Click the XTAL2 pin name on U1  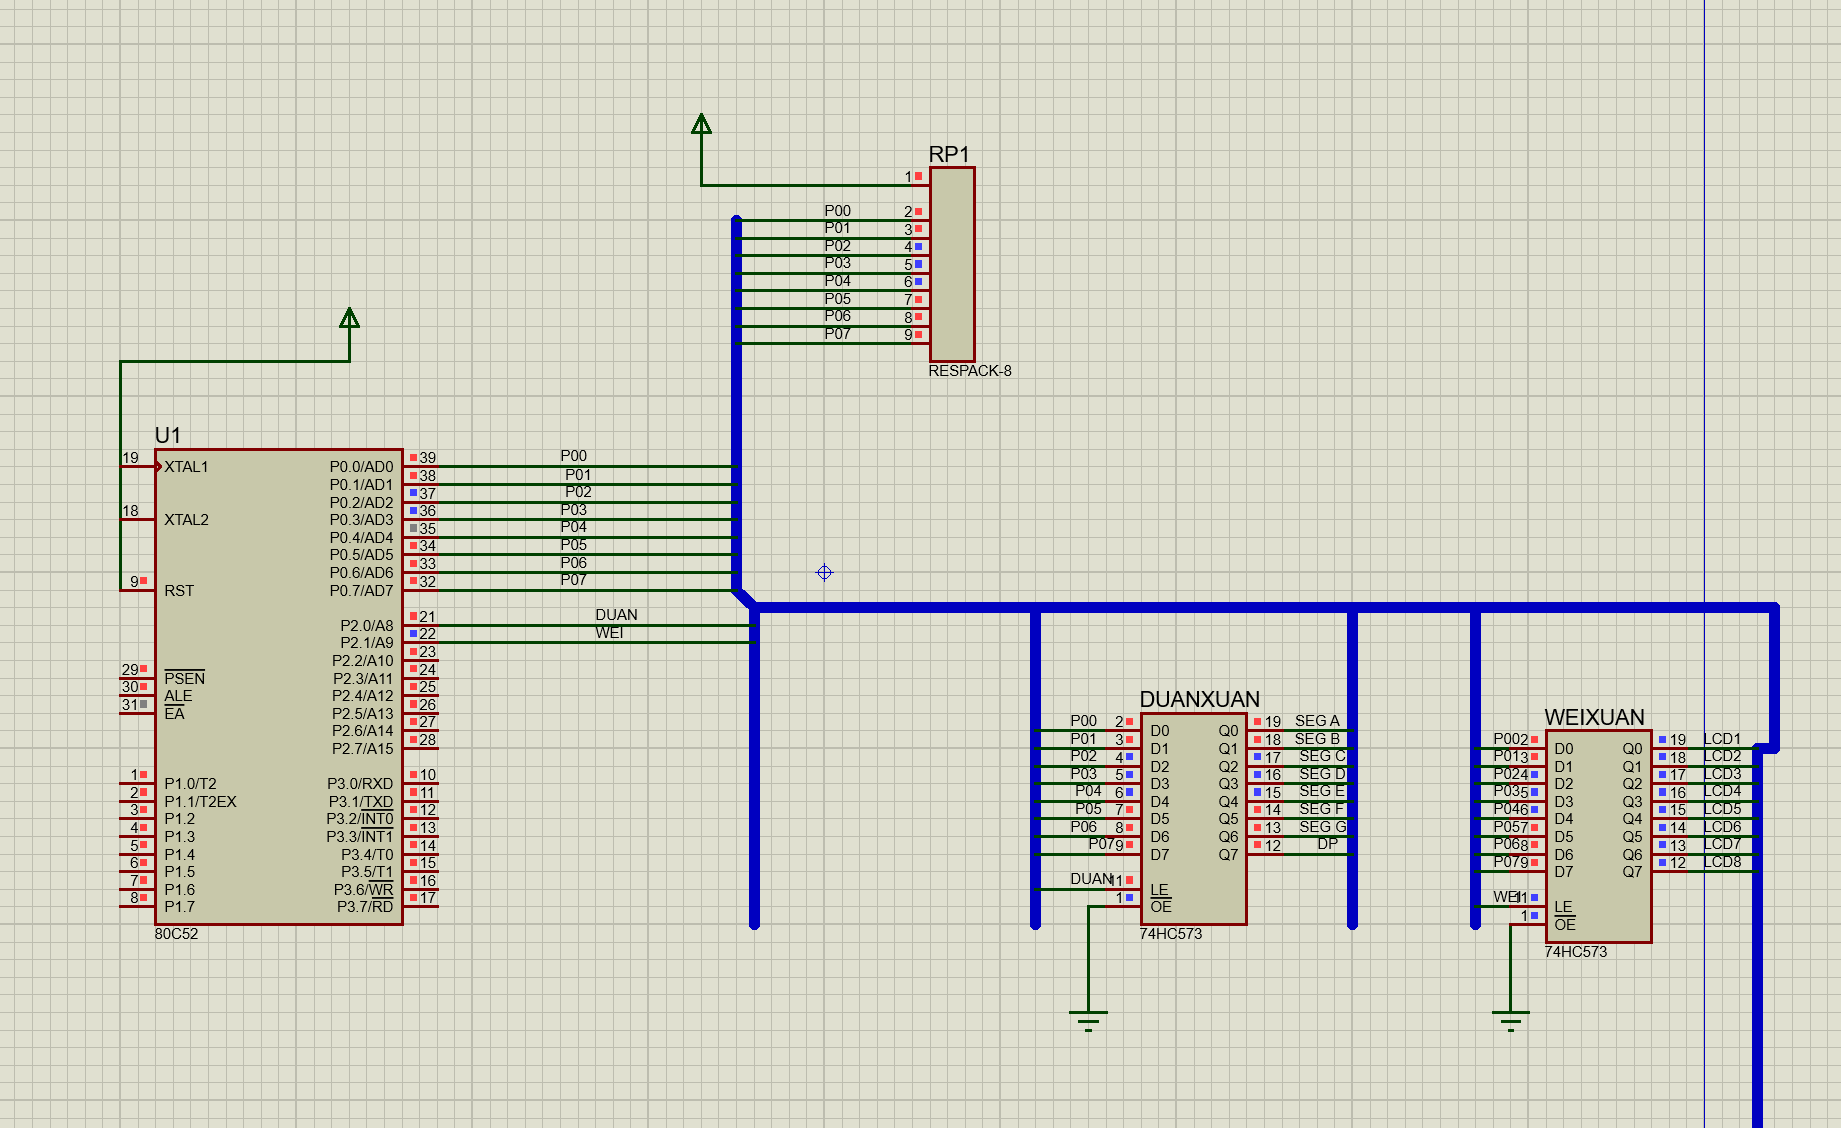(x=186, y=520)
